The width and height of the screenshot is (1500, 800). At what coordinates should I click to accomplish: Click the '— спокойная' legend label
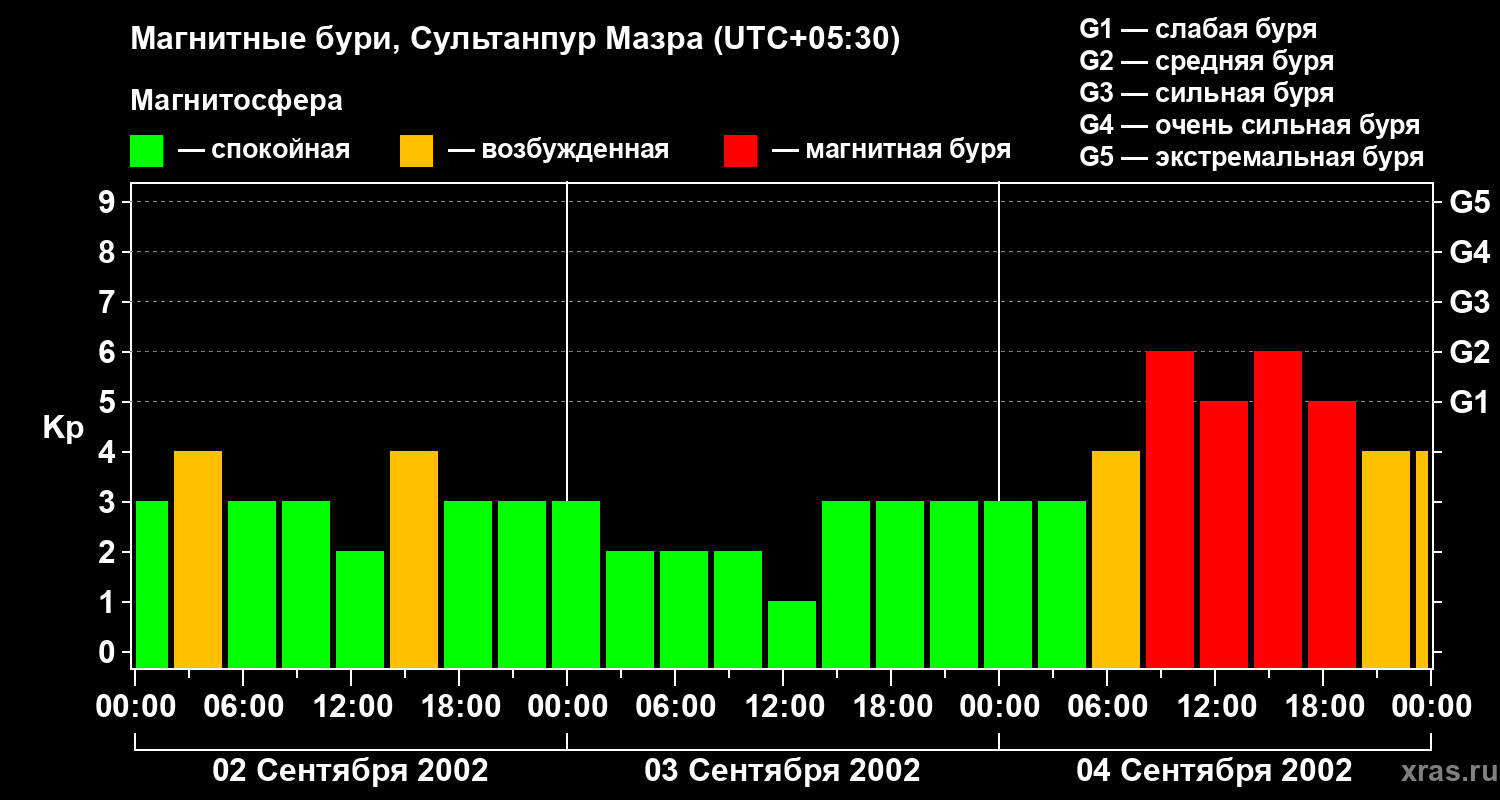pyautogui.click(x=264, y=150)
